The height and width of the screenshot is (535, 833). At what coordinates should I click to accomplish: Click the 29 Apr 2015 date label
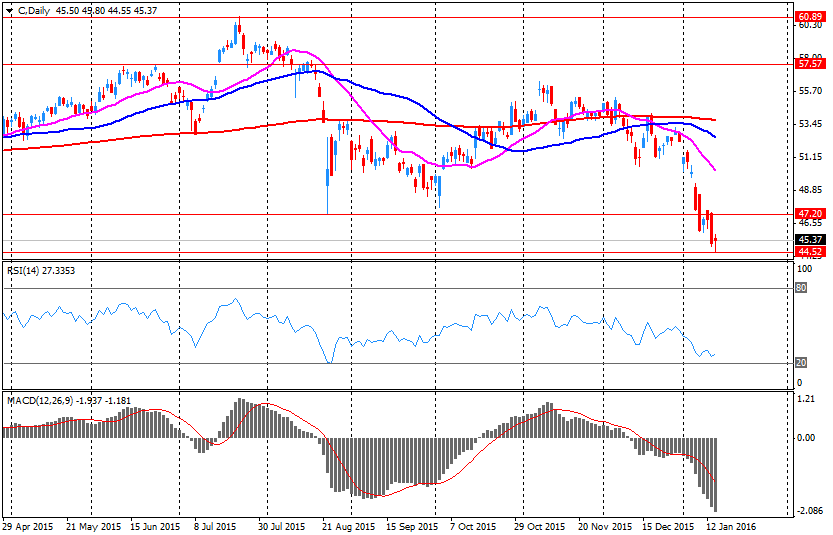click(28, 525)
